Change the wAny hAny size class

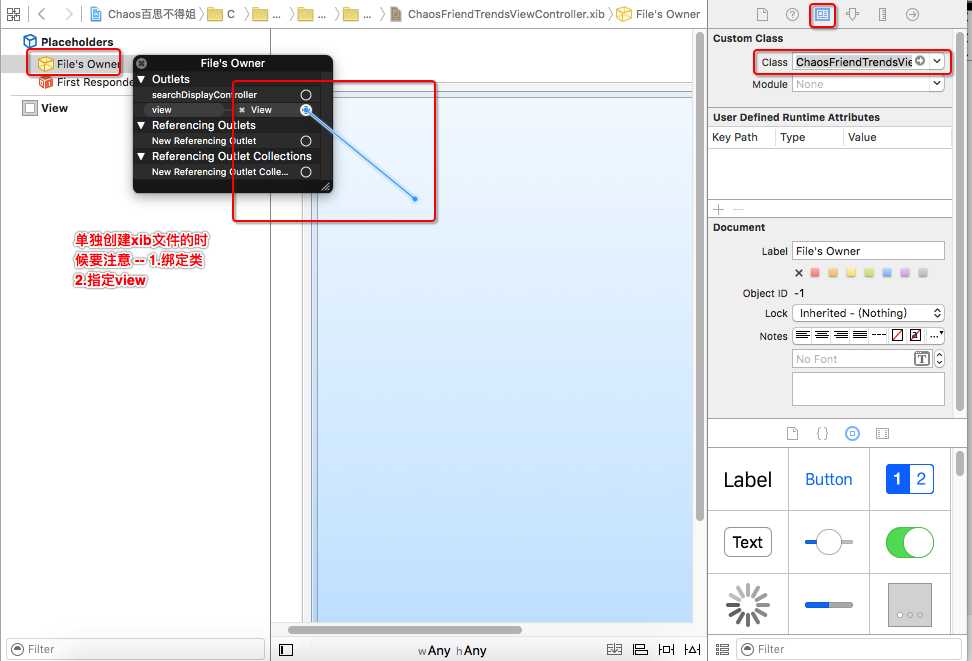click(x=452, y=650)
